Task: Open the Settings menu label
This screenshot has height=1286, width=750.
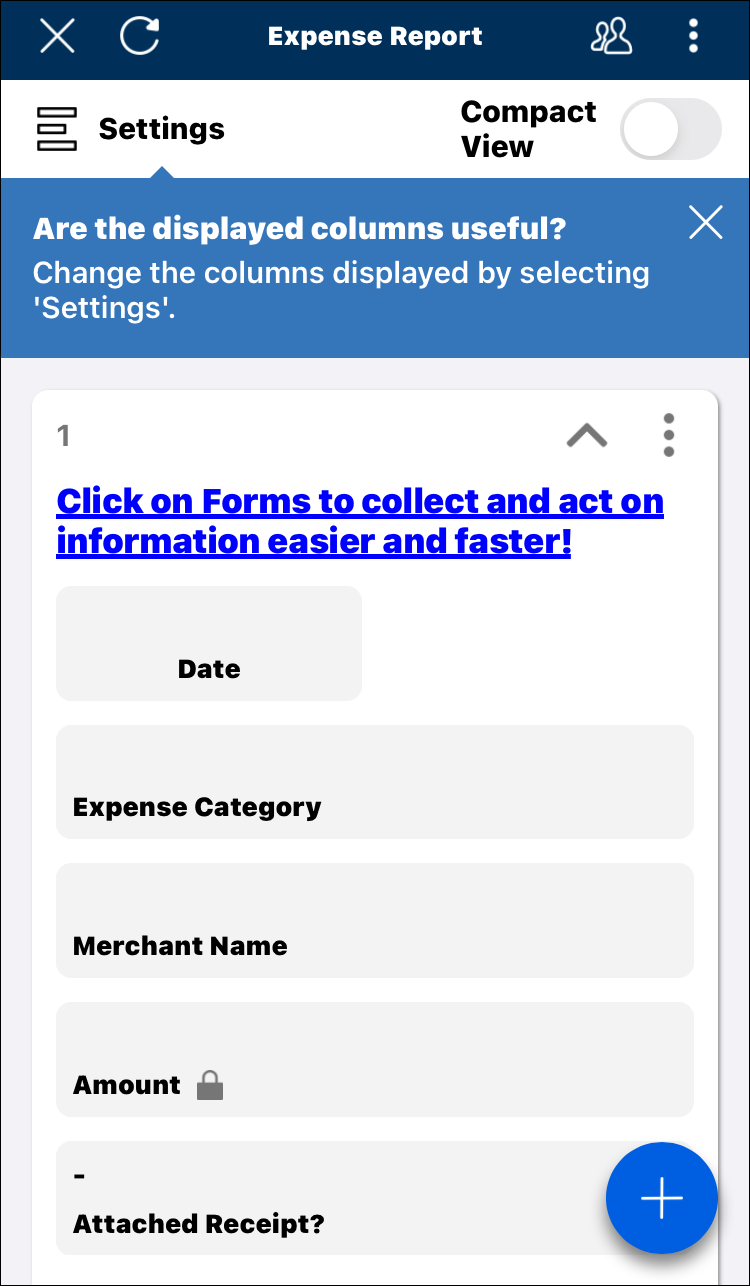Action: click(x=161, y=129)
